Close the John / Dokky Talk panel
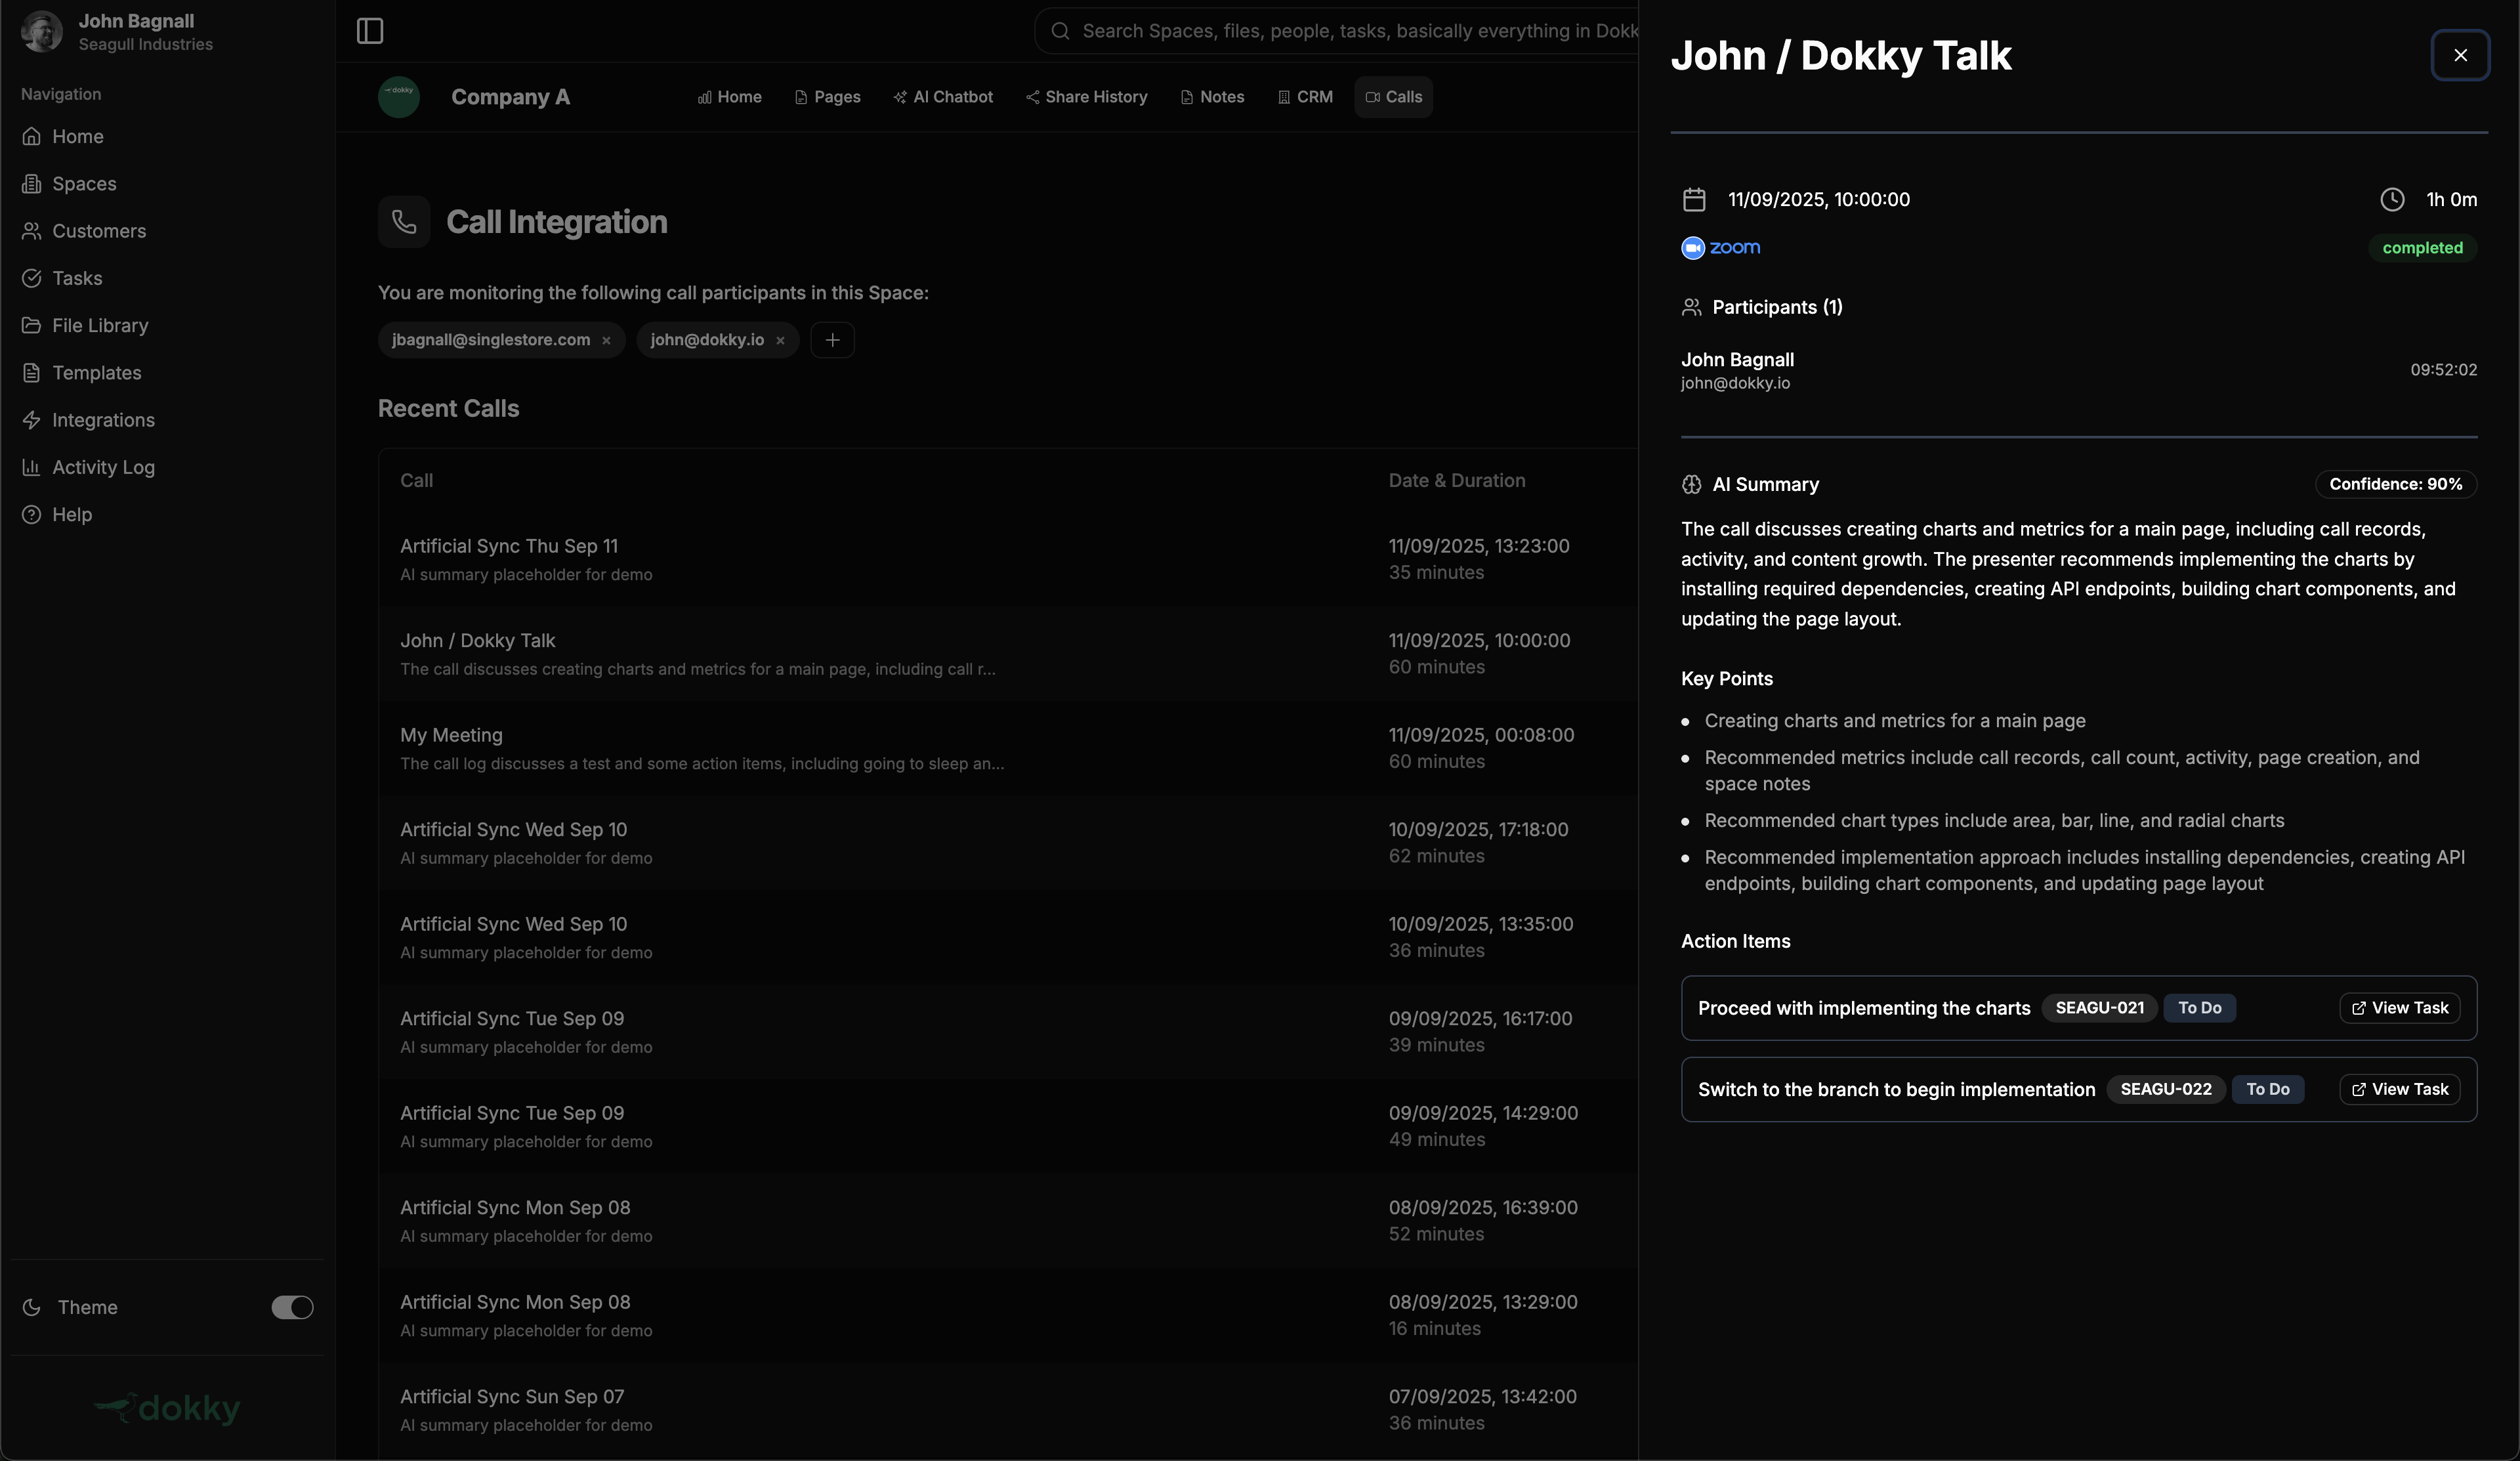 2460,55
